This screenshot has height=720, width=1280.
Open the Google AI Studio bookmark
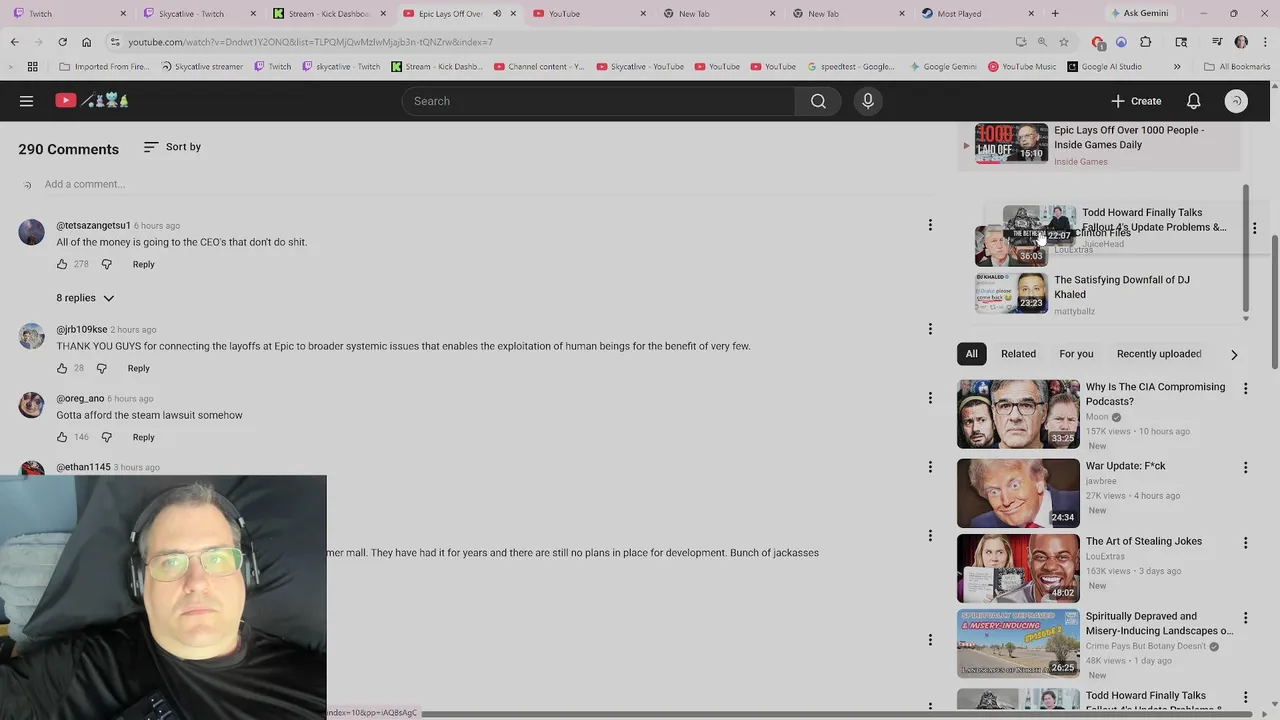1104,67
